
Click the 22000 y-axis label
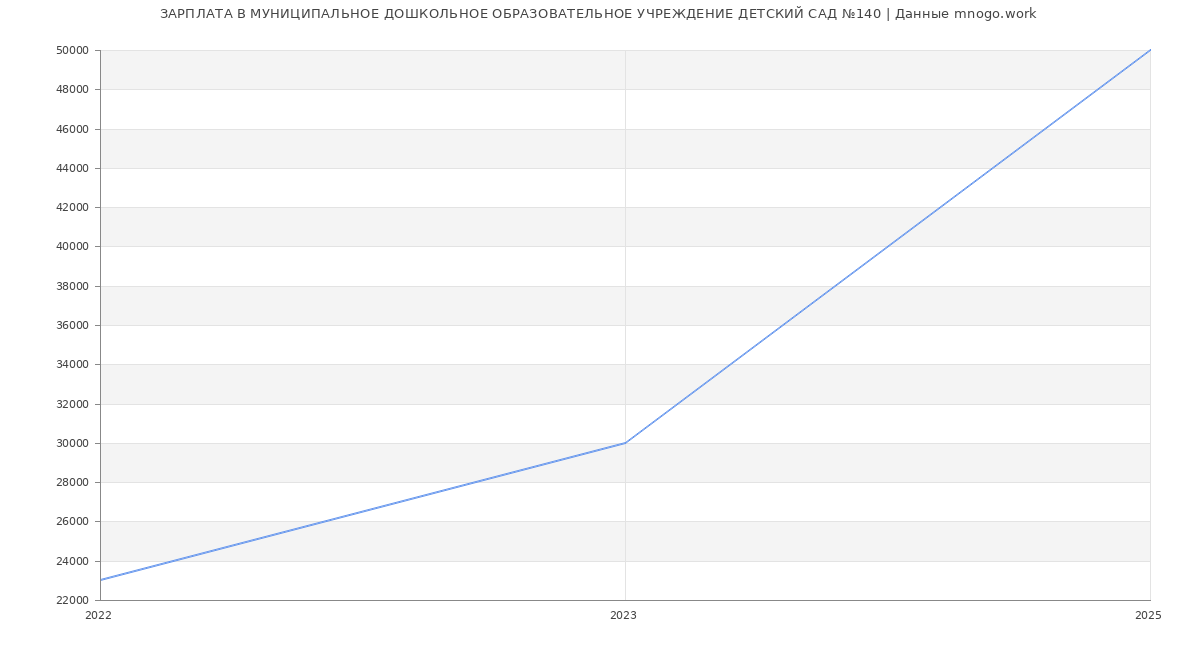click(x=74, y=600)
